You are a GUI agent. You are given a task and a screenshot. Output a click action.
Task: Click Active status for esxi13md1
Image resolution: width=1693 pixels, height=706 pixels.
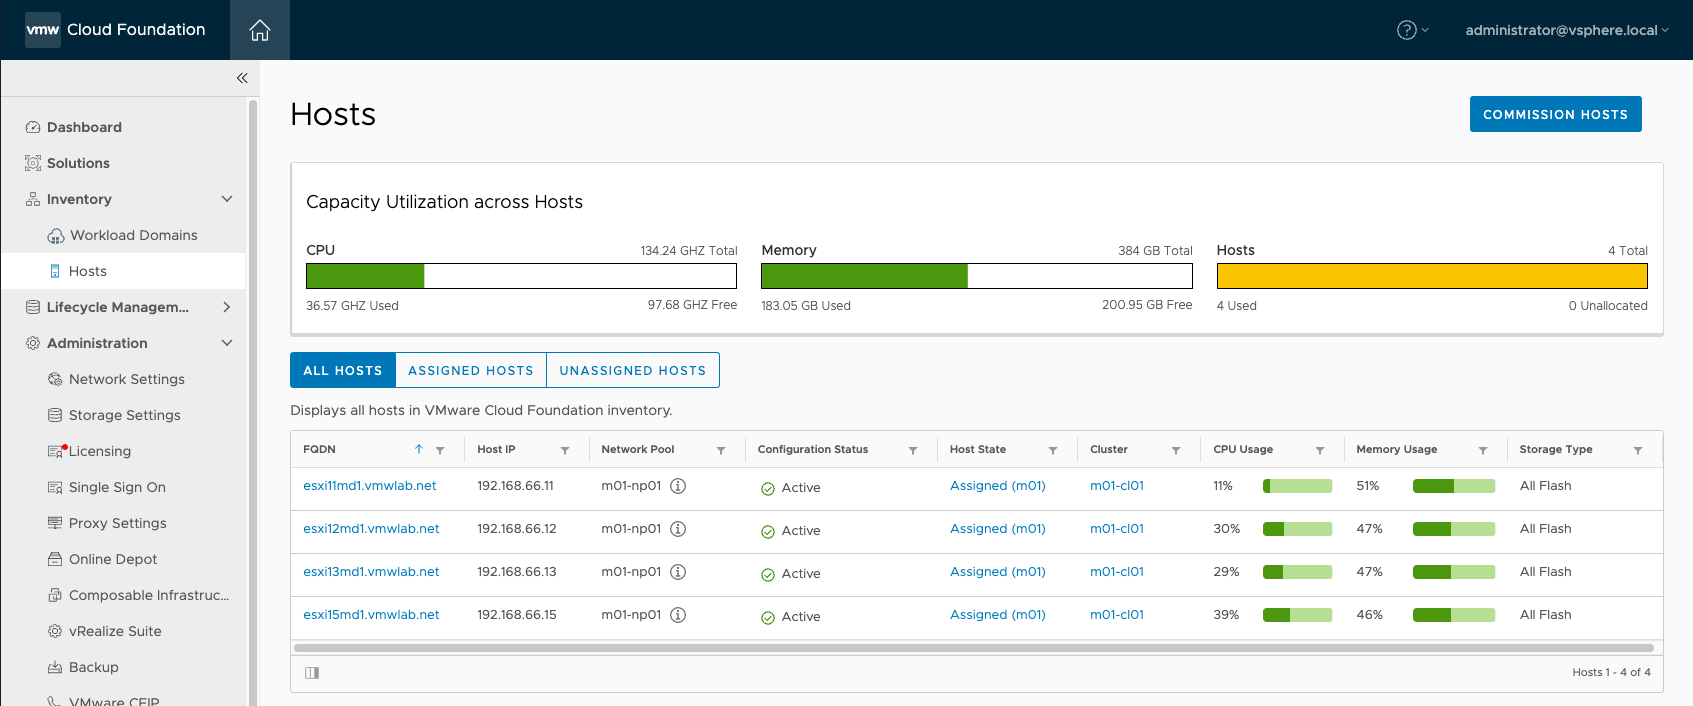791,574
